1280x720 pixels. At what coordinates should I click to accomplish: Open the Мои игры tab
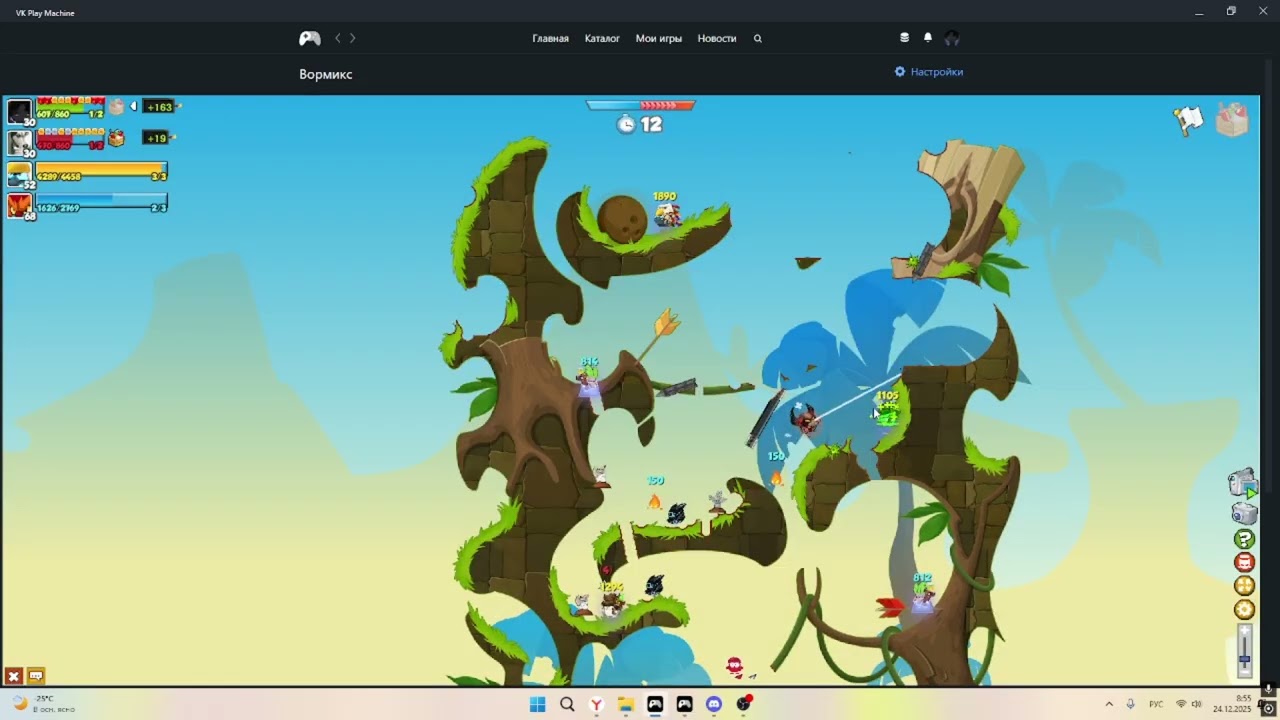659,38
